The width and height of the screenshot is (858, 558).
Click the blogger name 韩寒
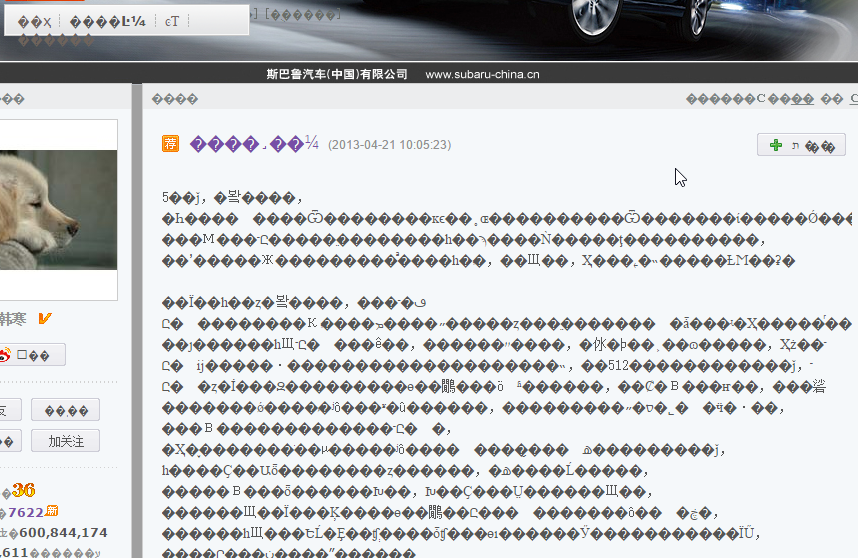tap(13, 318)
